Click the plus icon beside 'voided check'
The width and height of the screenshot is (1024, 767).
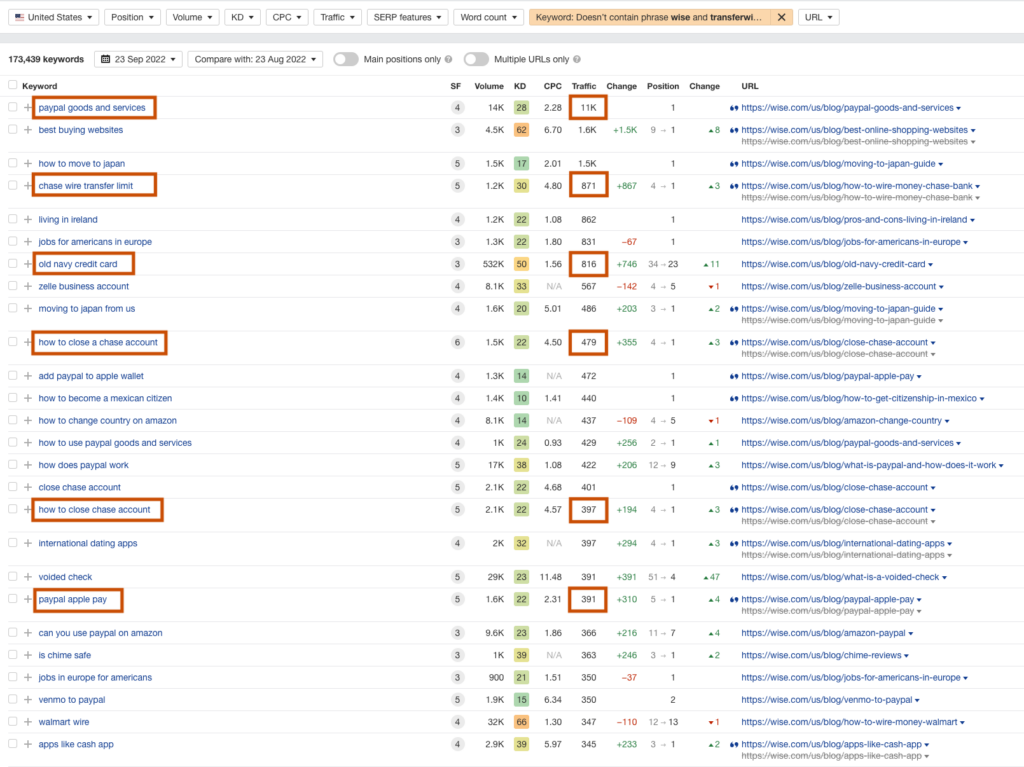27,577
